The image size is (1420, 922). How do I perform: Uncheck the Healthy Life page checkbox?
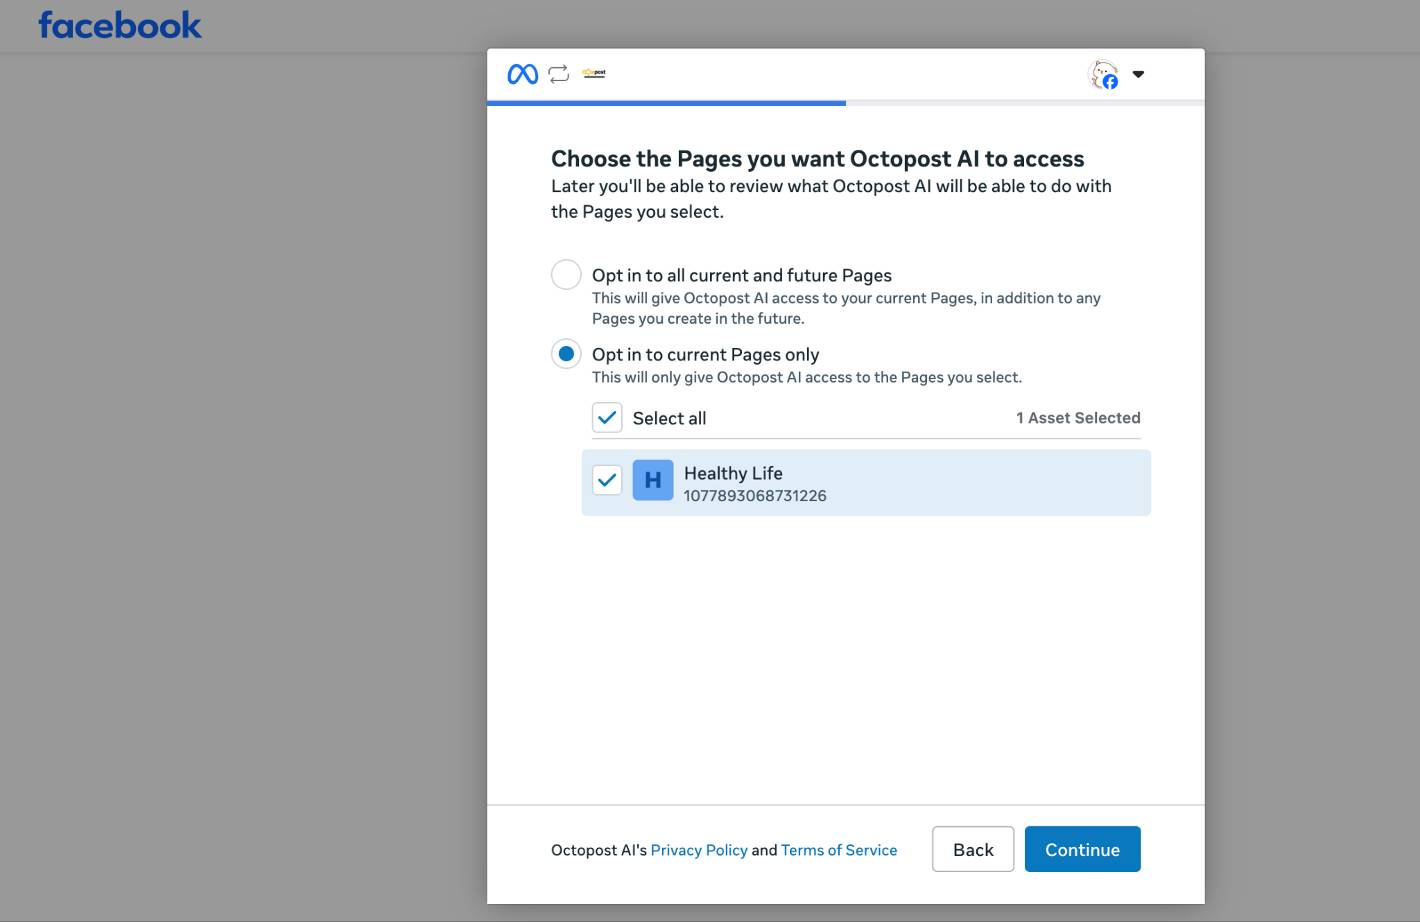tap(607, 480)
